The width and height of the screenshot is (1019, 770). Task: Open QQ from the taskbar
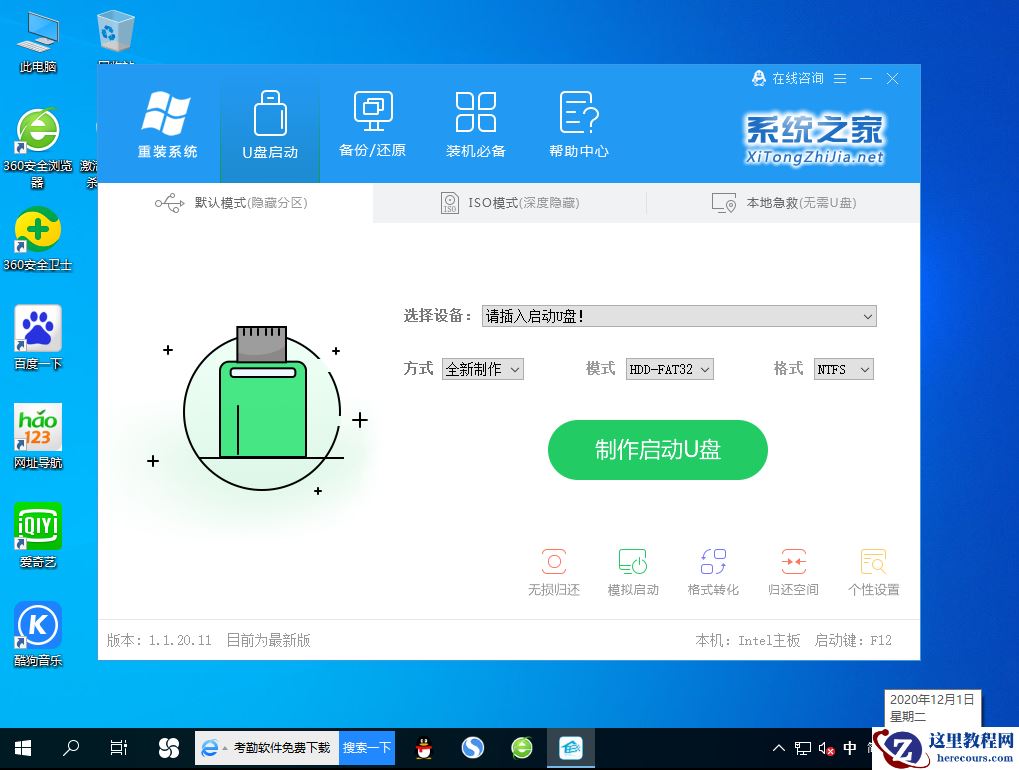[422, 747]
